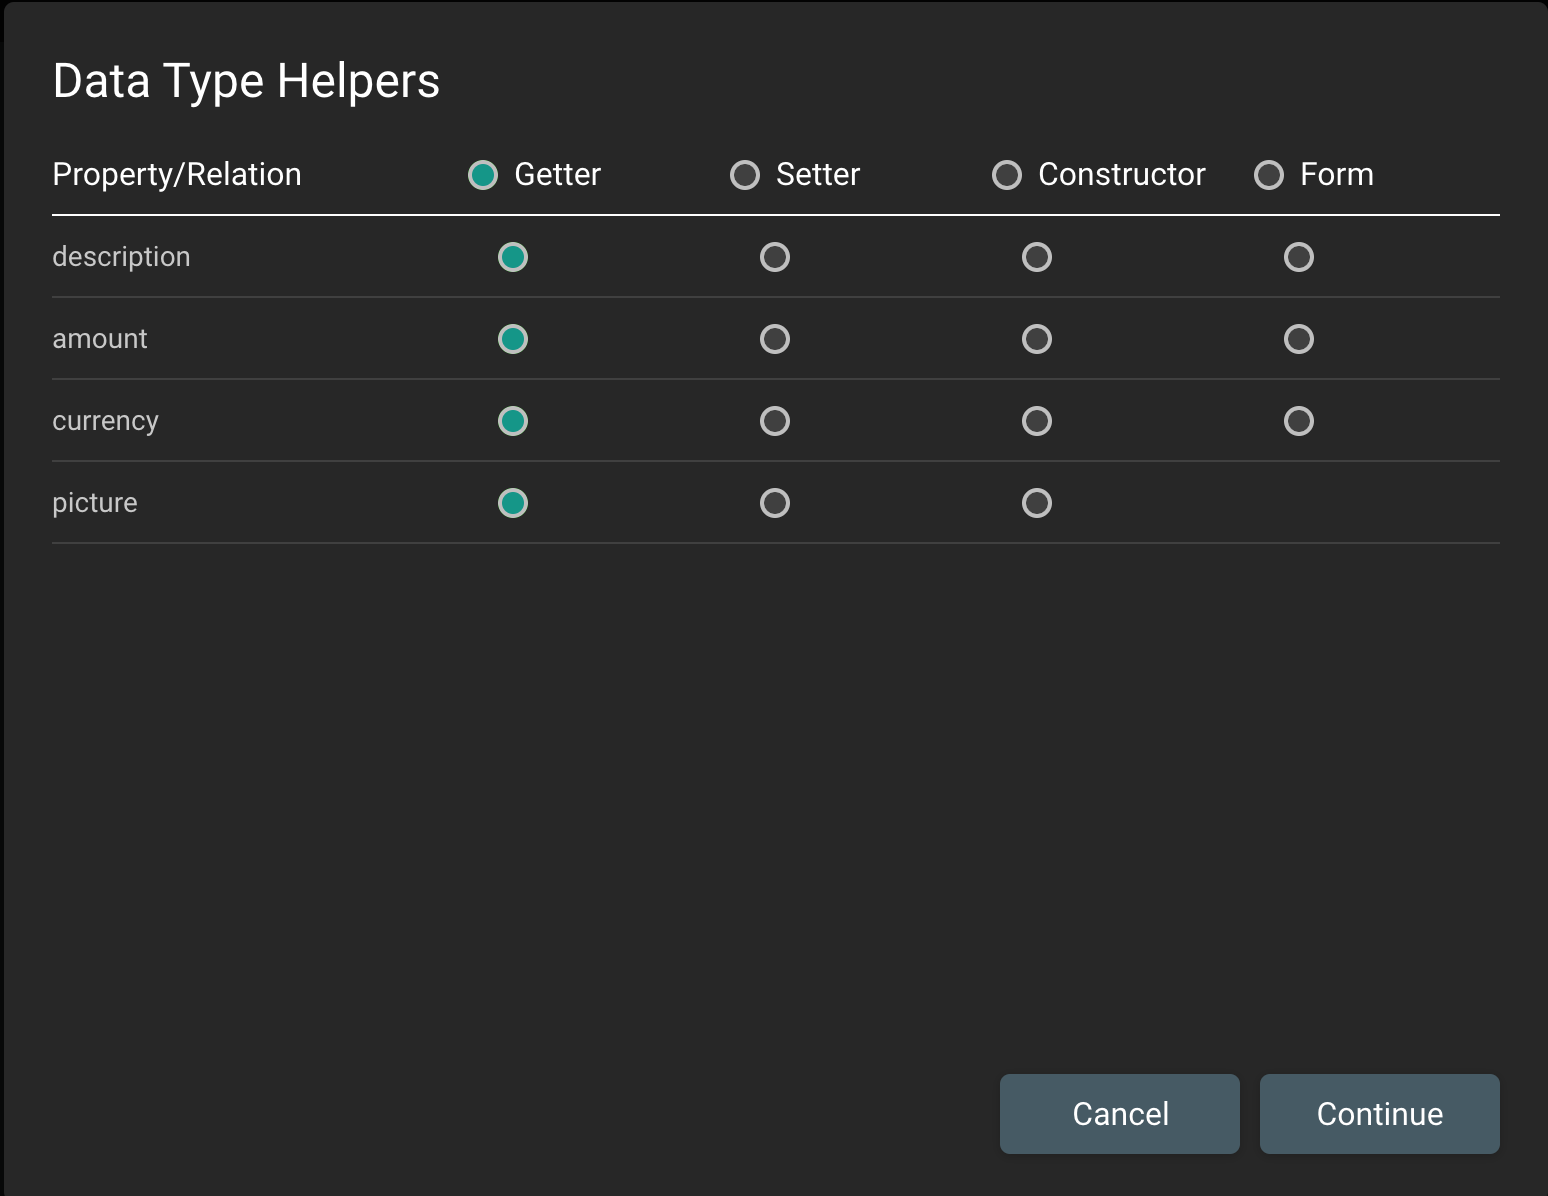Enable Constructor for the picture relation

pyautogui.click(x=1037, y=503)
